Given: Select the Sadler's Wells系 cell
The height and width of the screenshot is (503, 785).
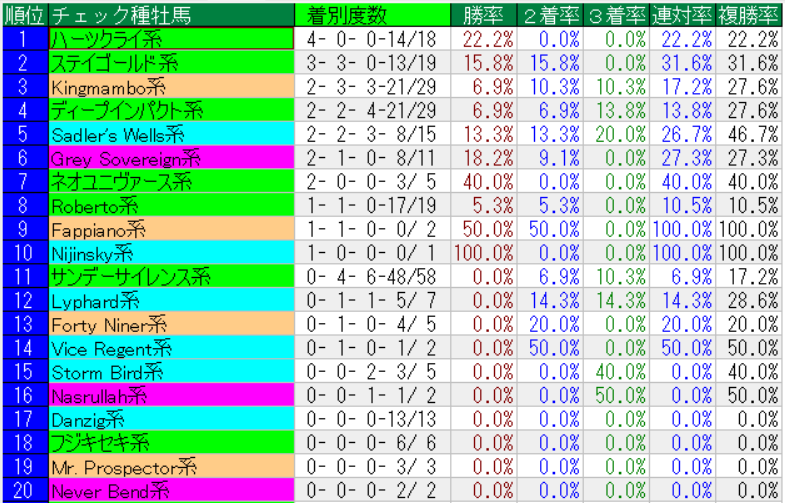Looking at the screenshot, I should 170,134.
